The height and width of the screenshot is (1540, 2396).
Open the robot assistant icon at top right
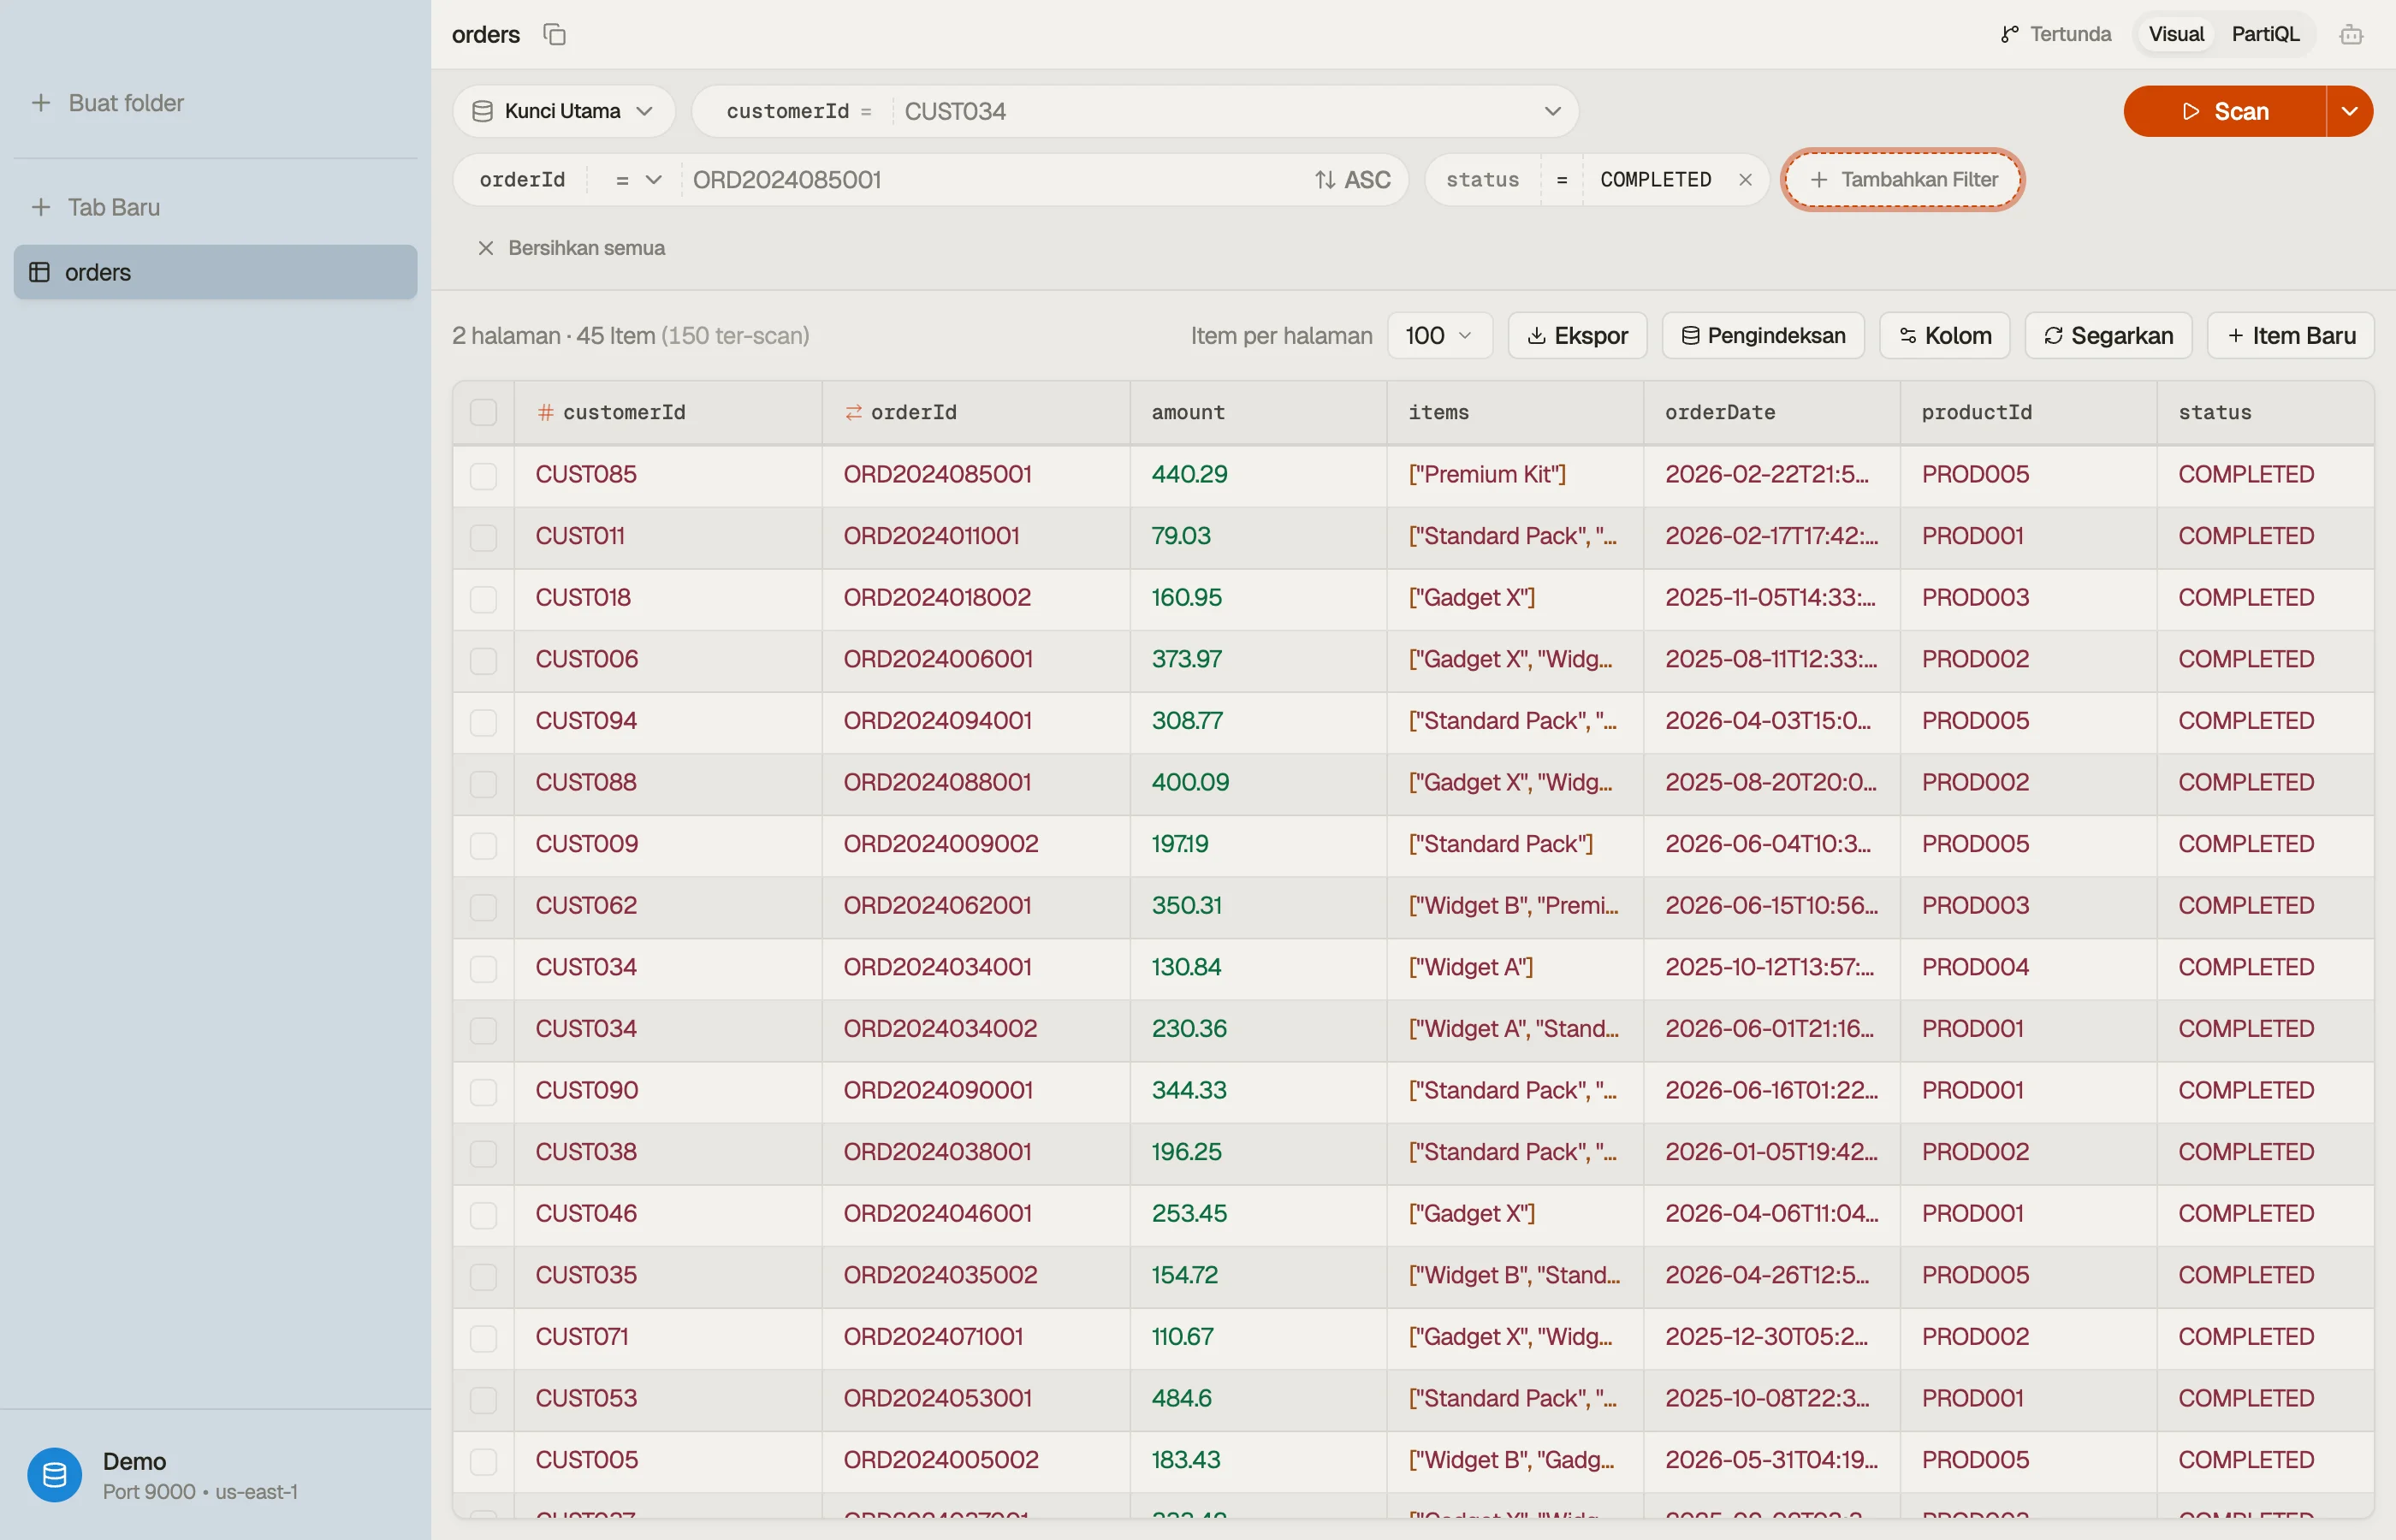pyautogui.click(x=2351, y=34)
